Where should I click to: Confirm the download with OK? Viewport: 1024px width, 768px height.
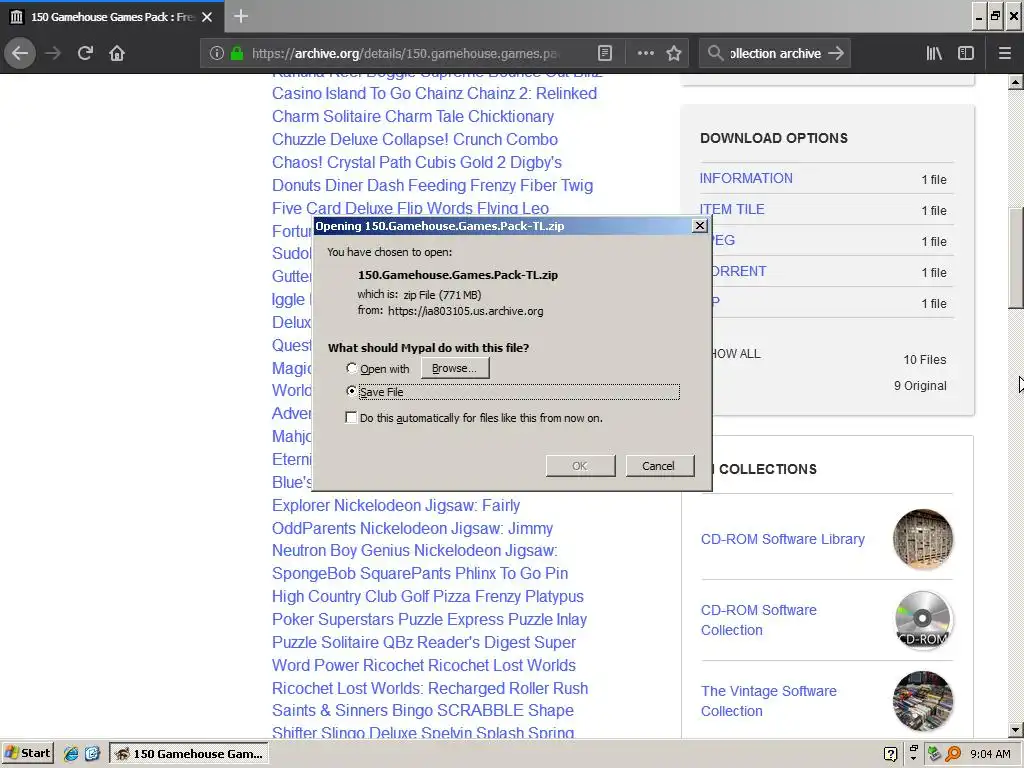point(580,466)
